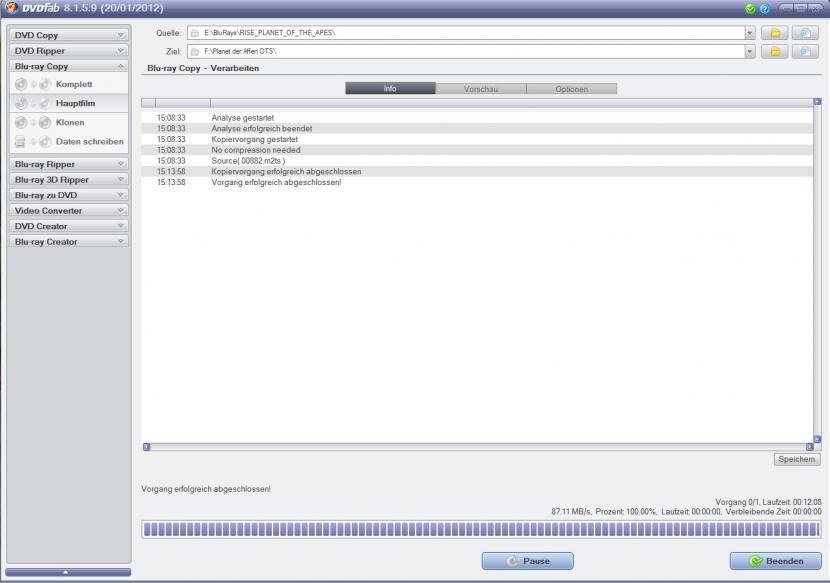This screenshot has width=830, height=583.
Task: Click the 'Vorgang 0/1, Laufzeit 00:12:08' text
Action: (x=769, y=501)
